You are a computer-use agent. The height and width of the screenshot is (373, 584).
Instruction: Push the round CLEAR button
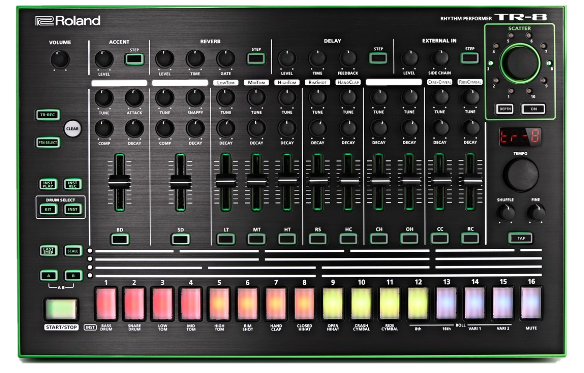(72, 129)
